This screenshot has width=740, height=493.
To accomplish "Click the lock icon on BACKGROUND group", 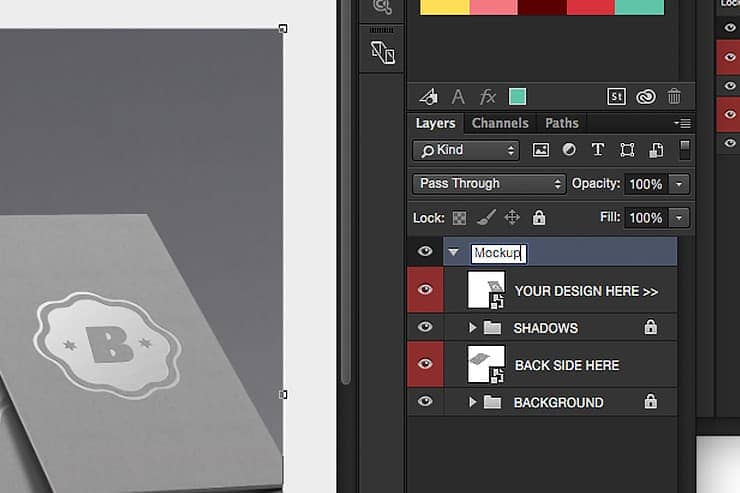I will click(x=651, y=401).
